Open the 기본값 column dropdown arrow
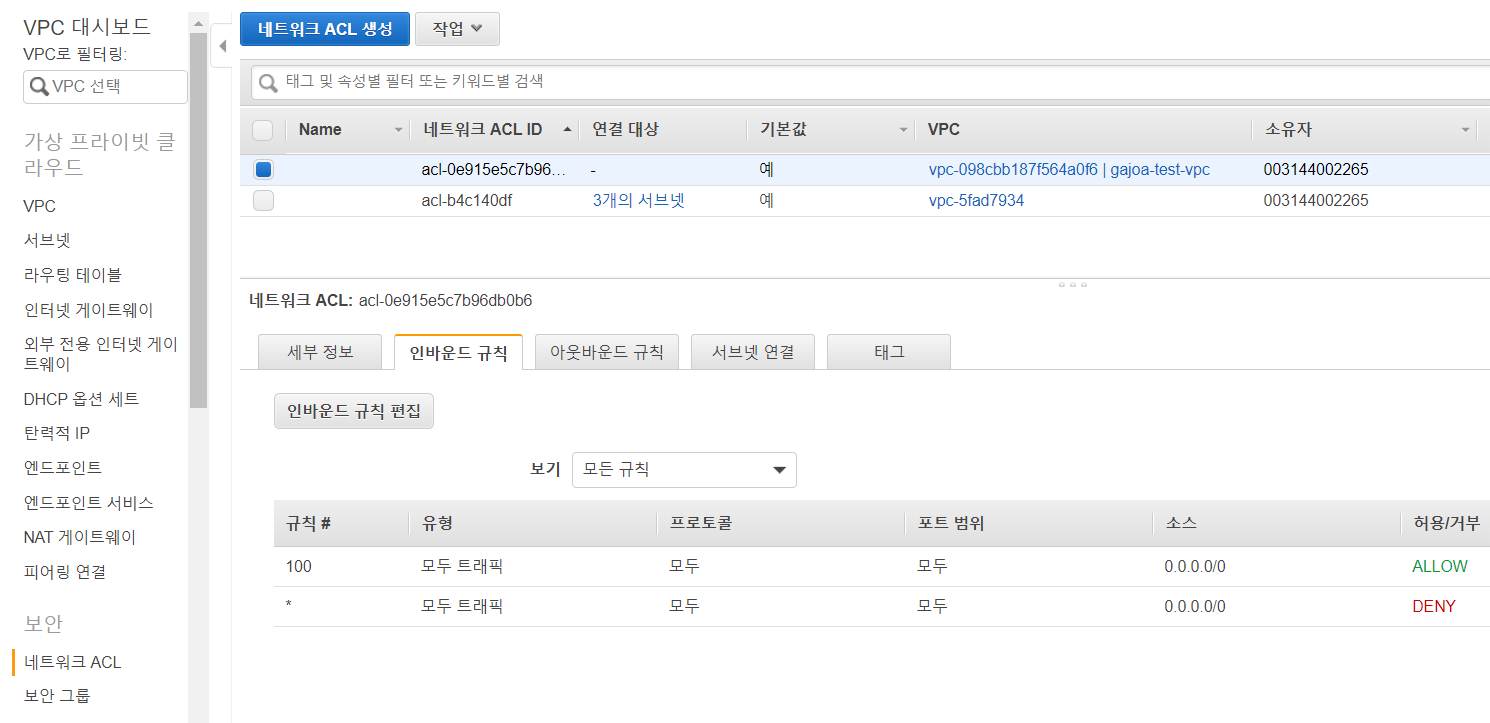Image resolution: width=1490 pixels, height=723 pixels. 903,130
